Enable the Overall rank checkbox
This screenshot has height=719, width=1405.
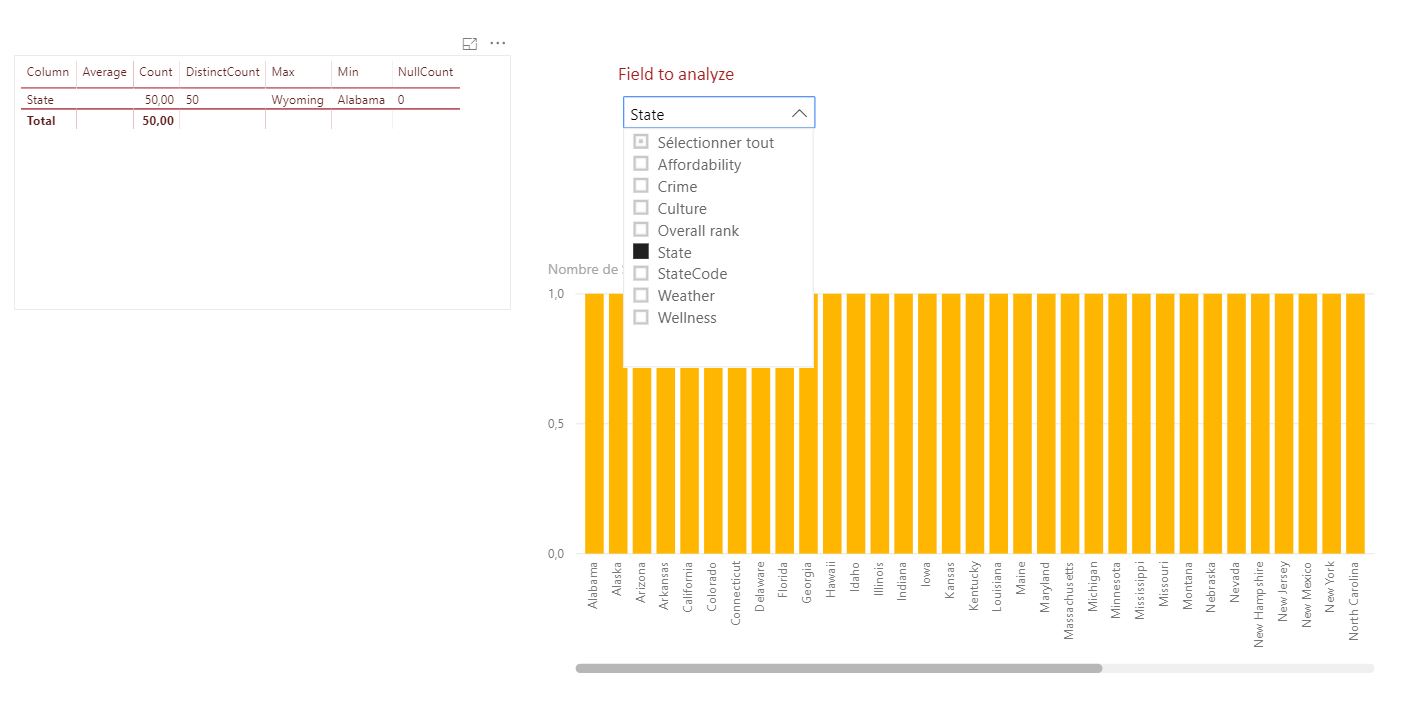[641, 230]
